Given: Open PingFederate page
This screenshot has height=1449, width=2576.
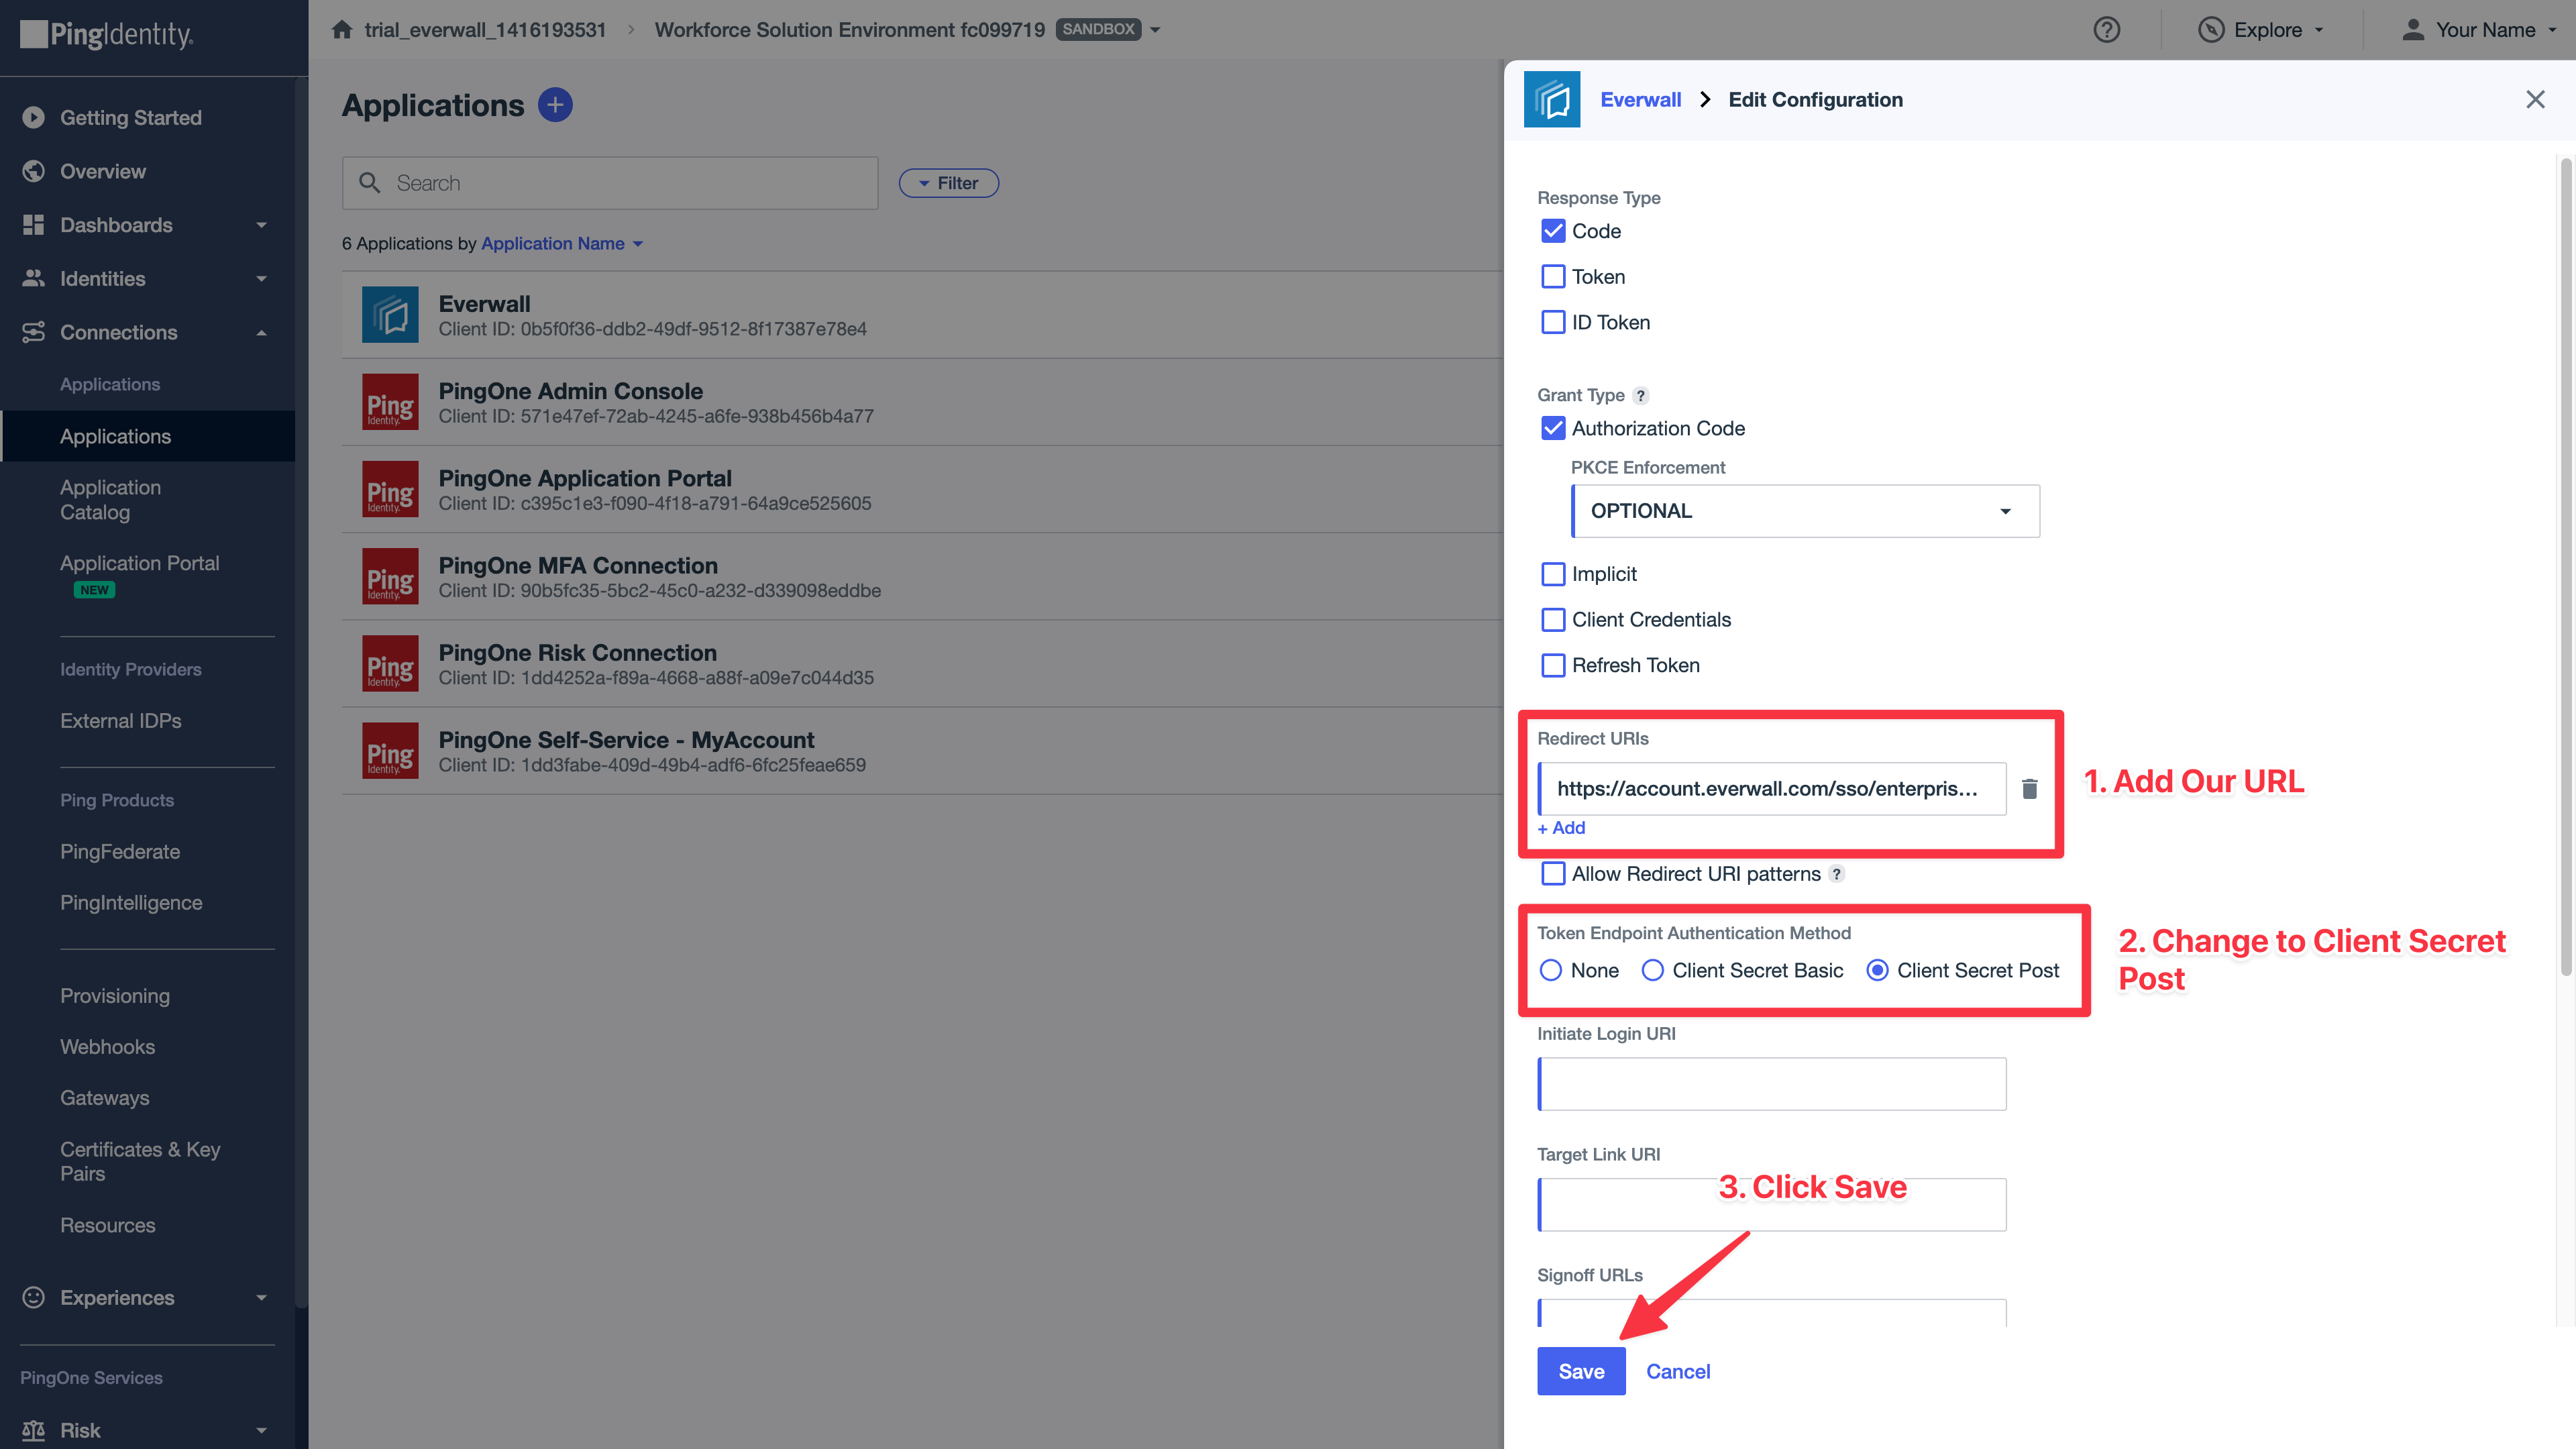Looking at the screenshot, I should click(x=120, y=852).
